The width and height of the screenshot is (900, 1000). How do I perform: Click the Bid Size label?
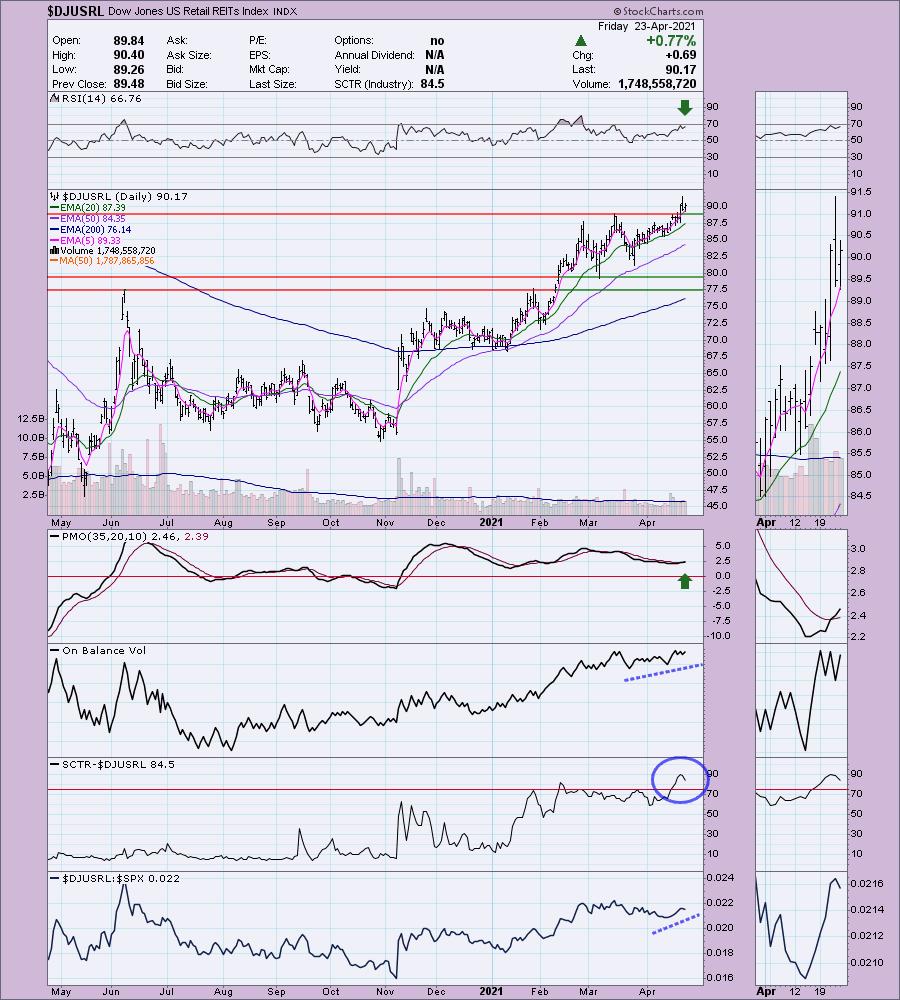187,84
